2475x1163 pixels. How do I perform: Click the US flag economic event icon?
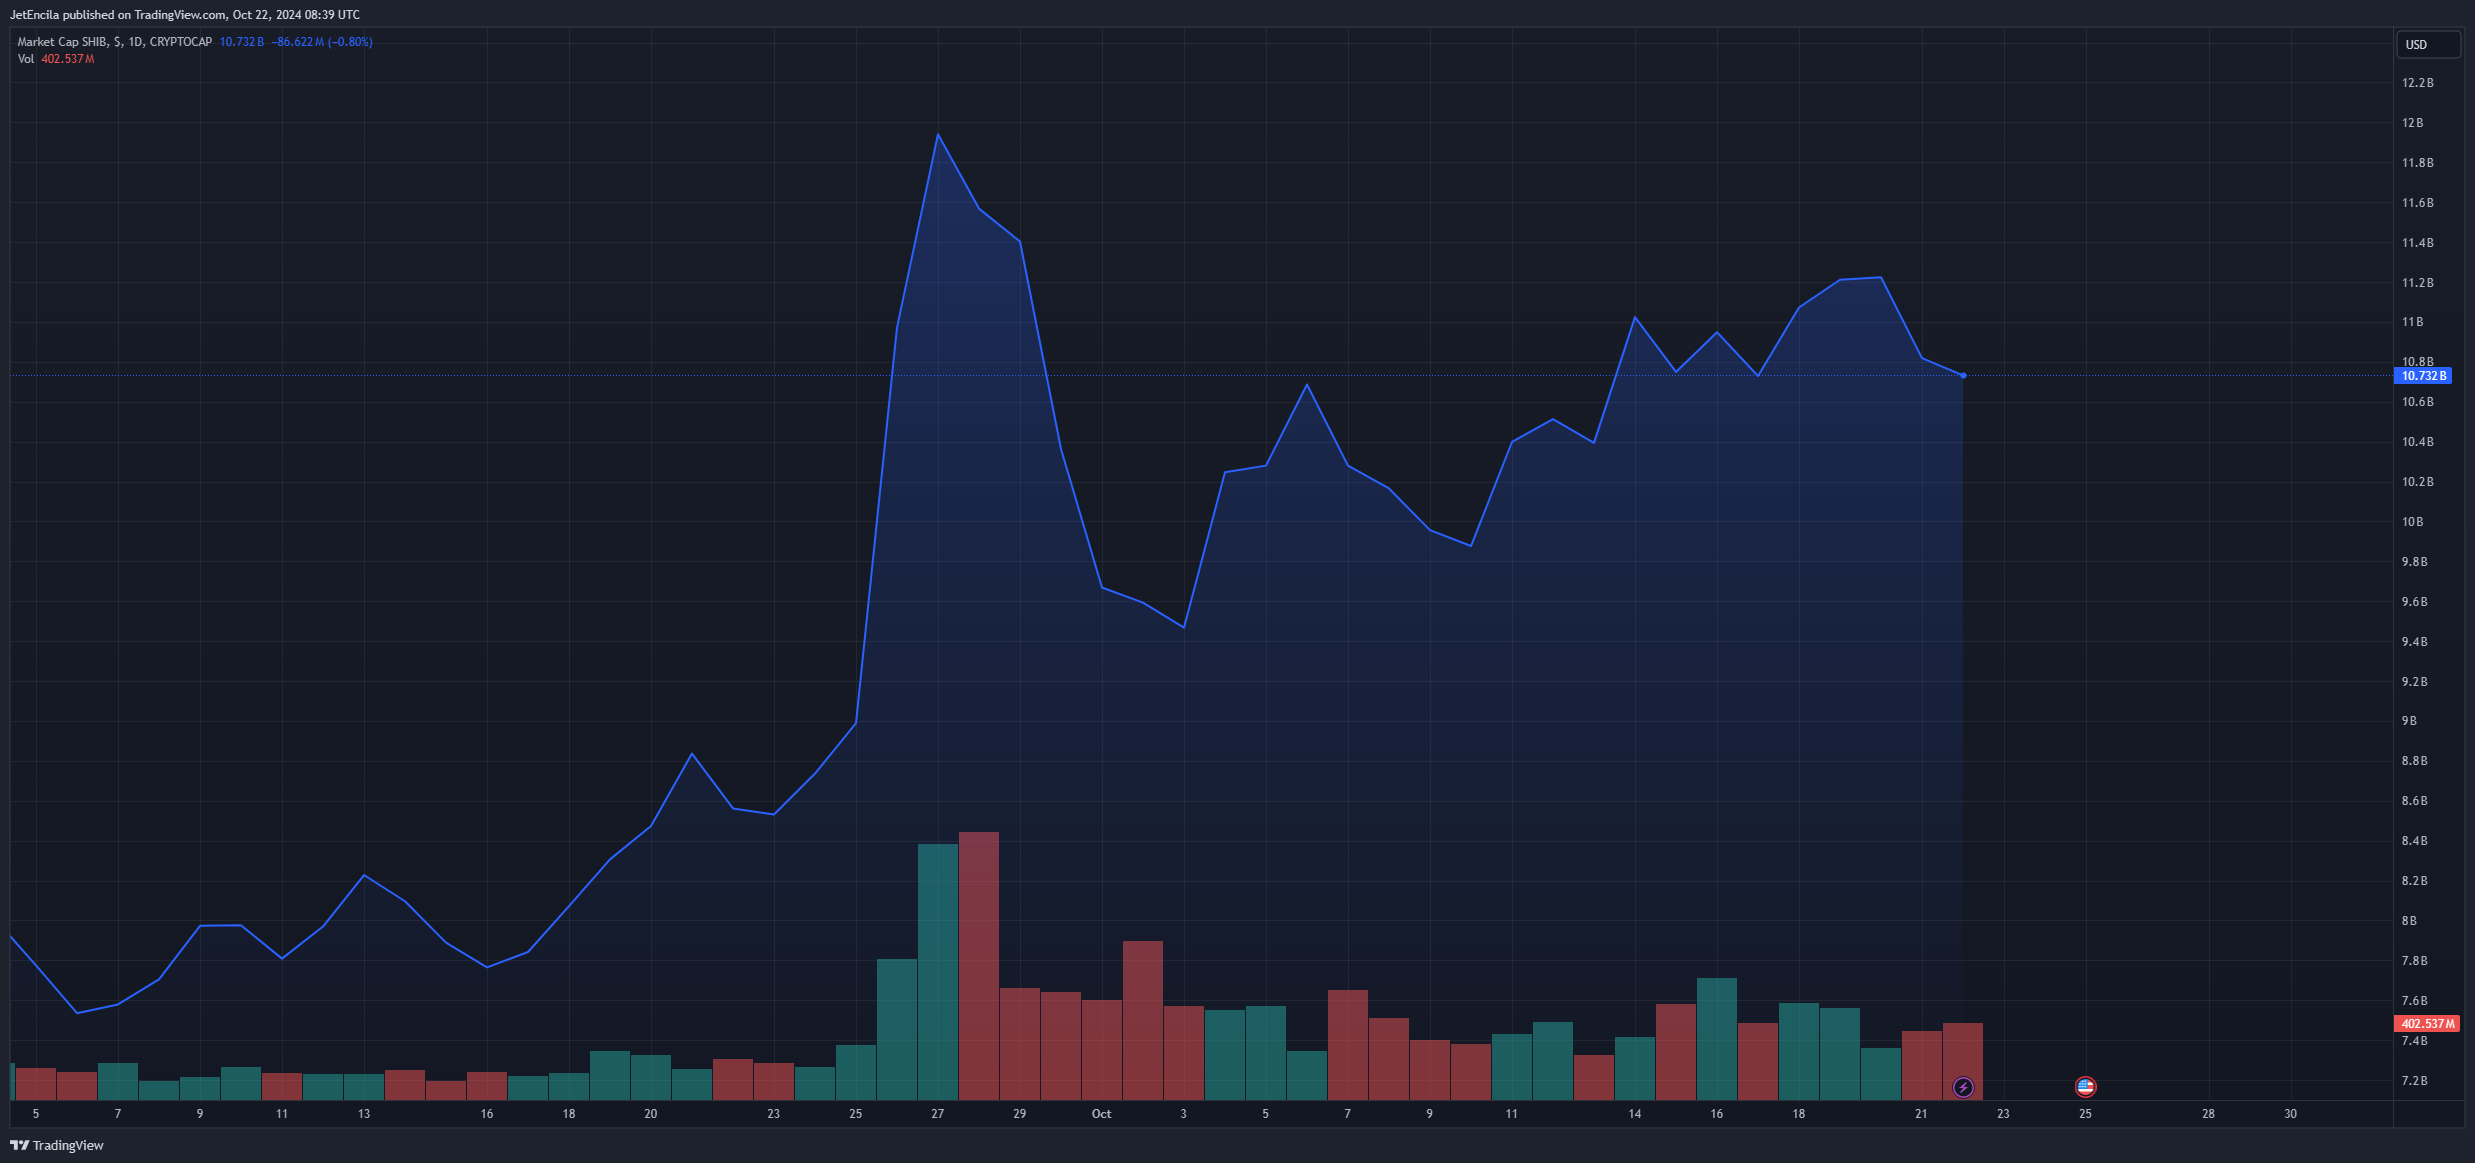point(2085,1086)
